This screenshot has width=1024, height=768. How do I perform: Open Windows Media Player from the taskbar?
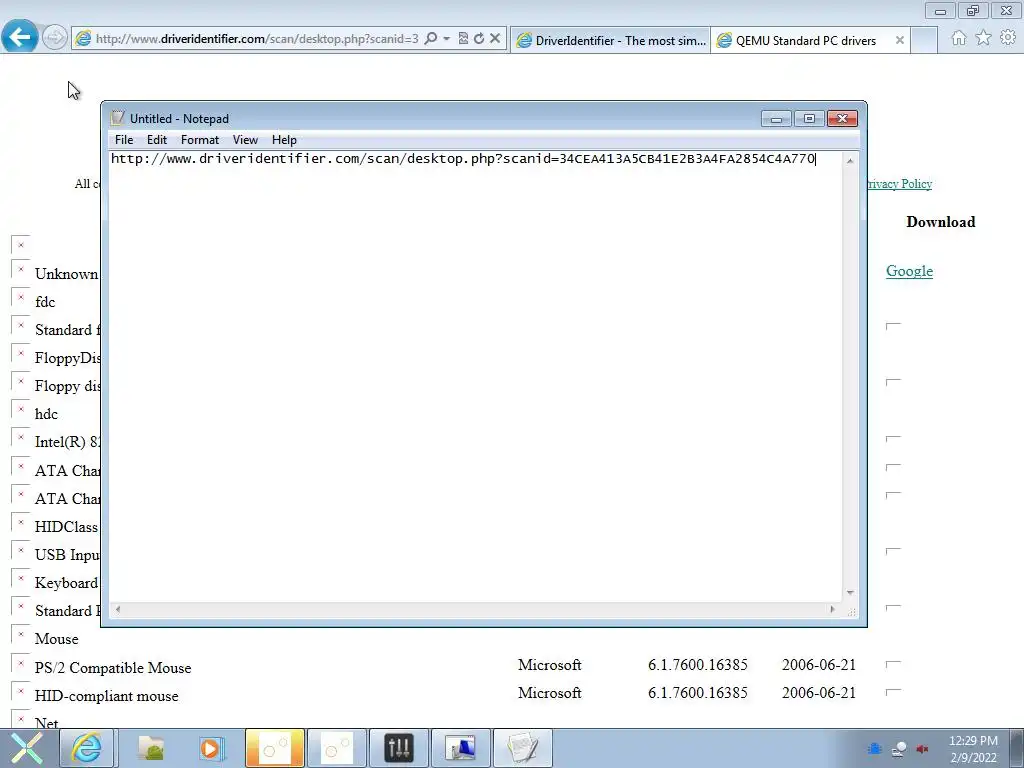tap(211, 748)
